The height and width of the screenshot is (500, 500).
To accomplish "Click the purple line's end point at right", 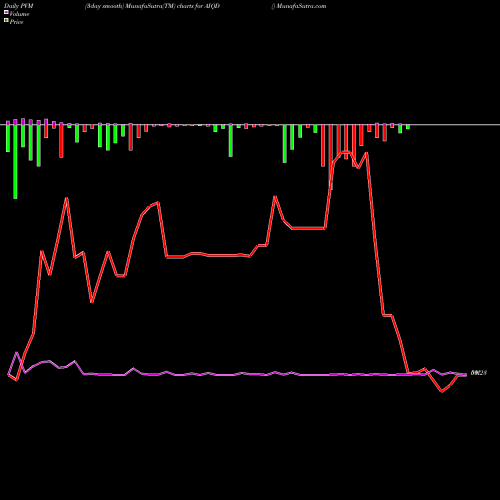I will coord(466,374).
